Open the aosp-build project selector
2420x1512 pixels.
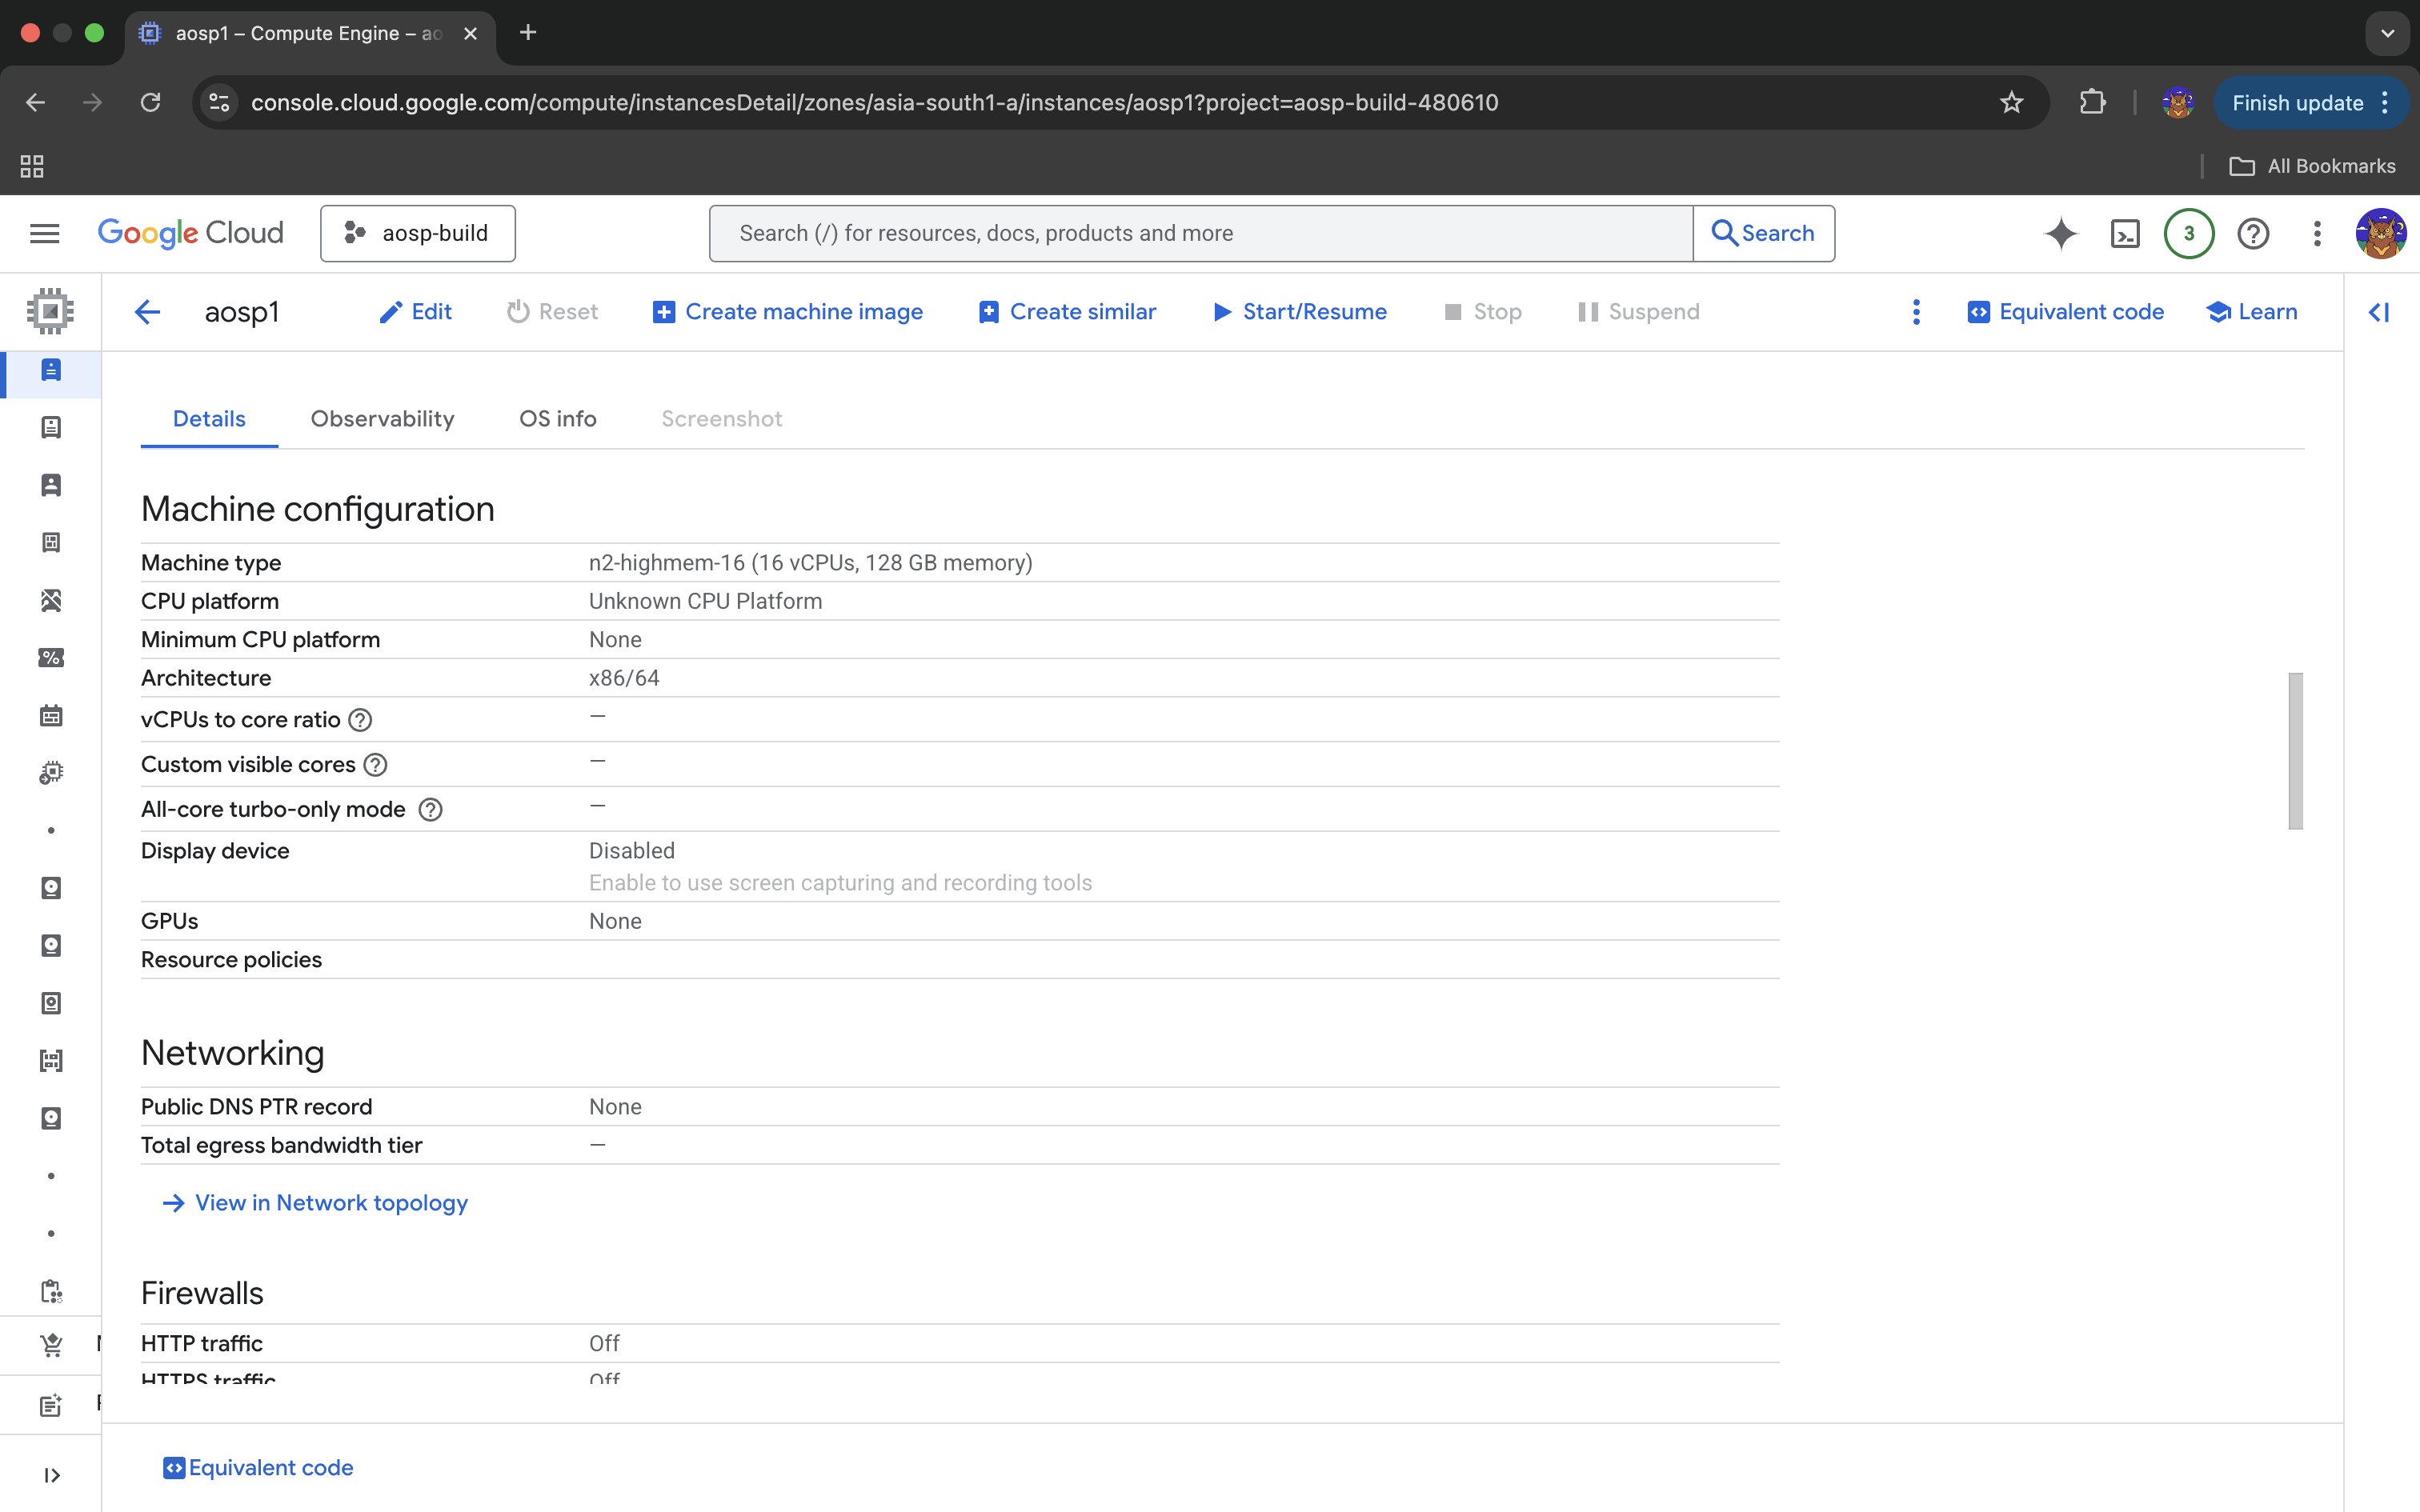[417, 233]
